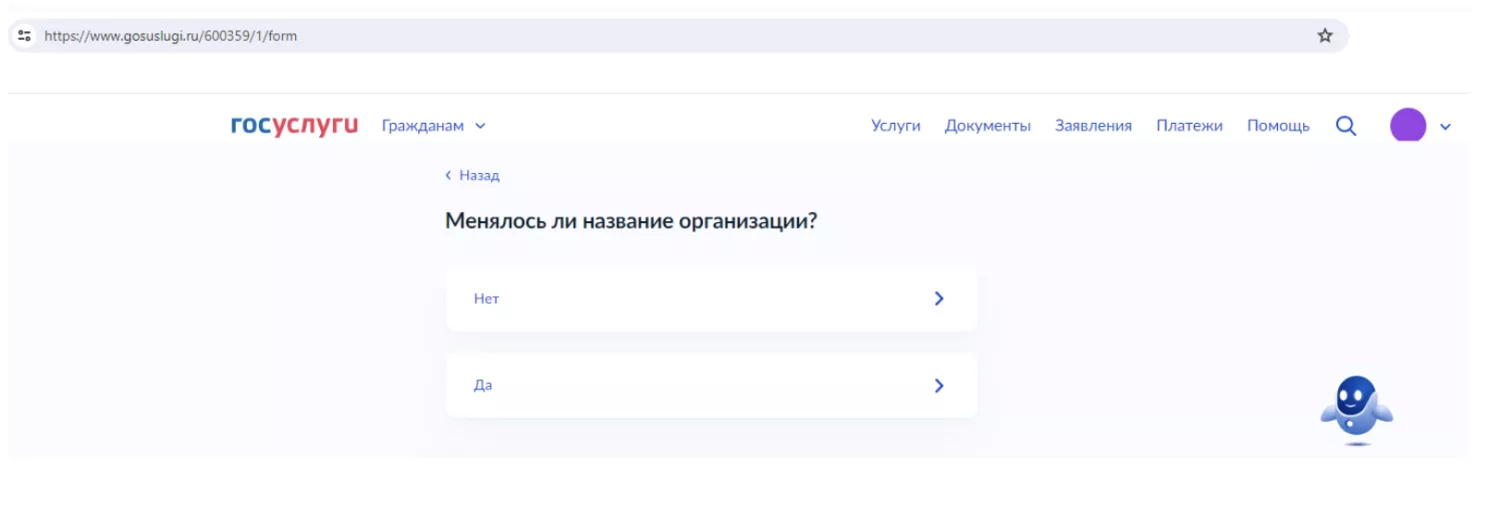Bookmark this page with the star icon
This screenshot has height=520, width=1500.
point(1325,36)
